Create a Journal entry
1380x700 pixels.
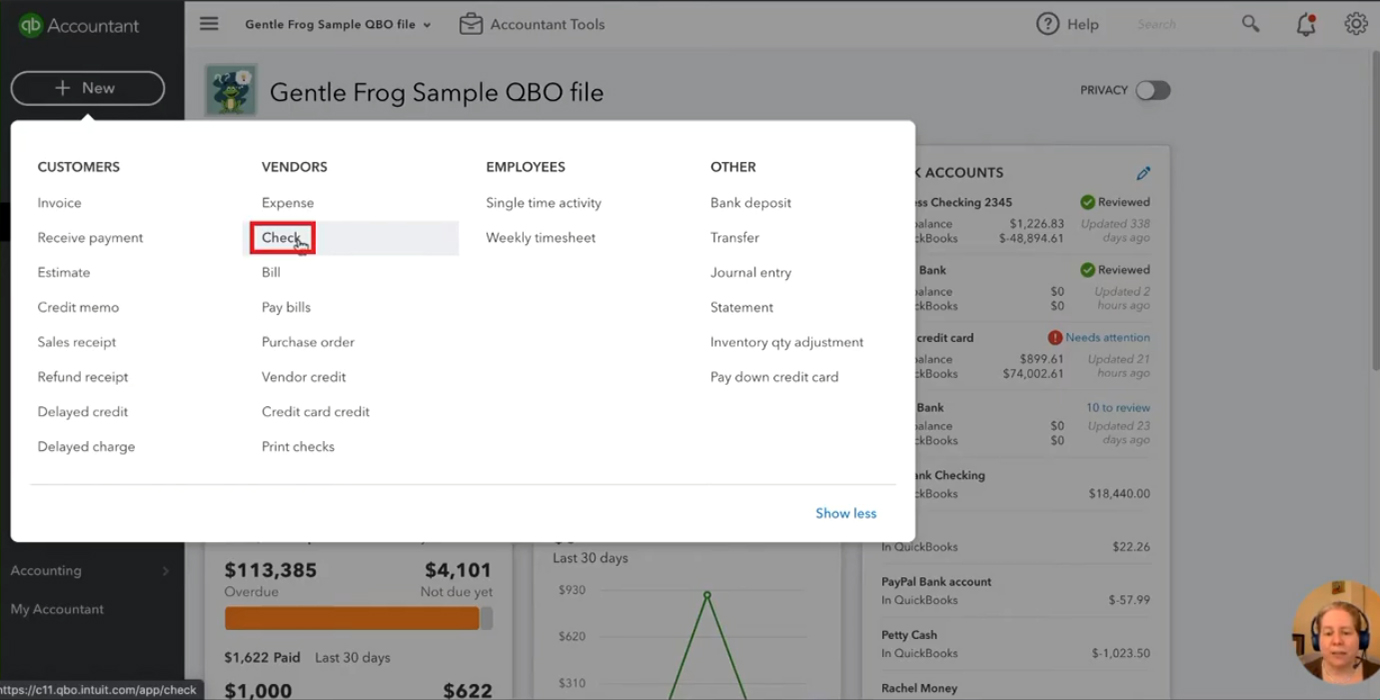751,273
